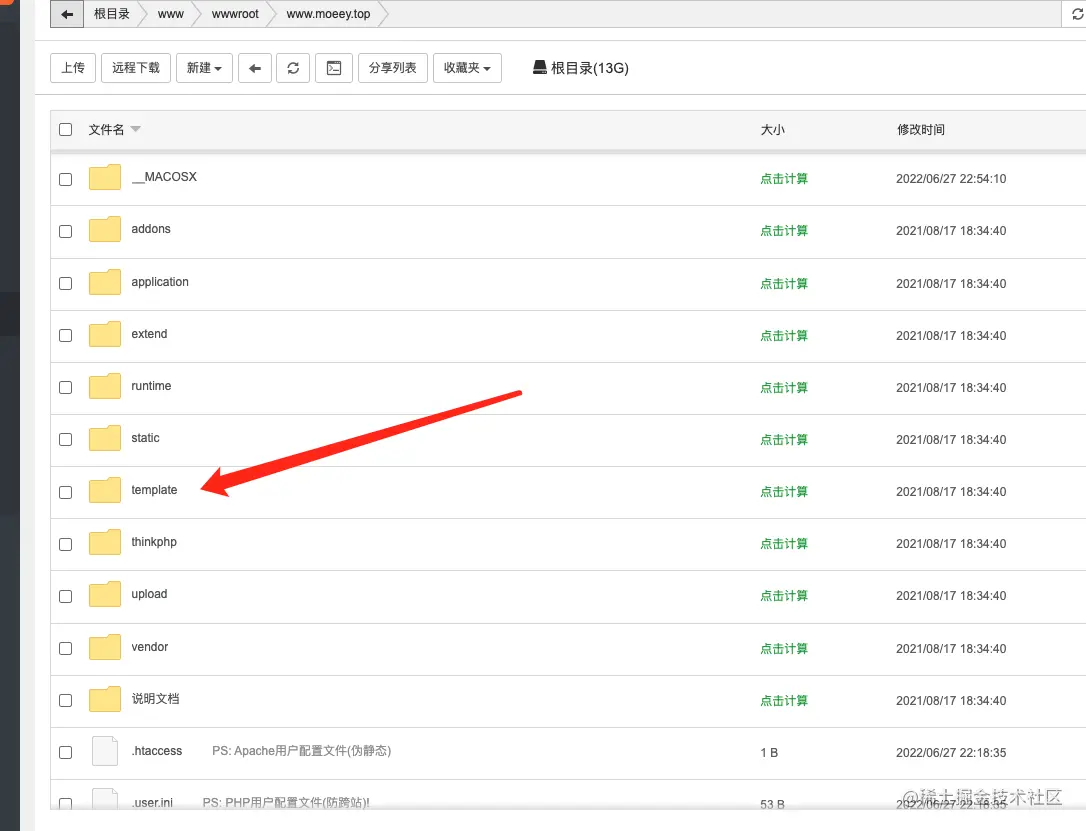The image size is (1086, 831).
Task: Click the back arrow button in the toolbar
Action: 255,68
